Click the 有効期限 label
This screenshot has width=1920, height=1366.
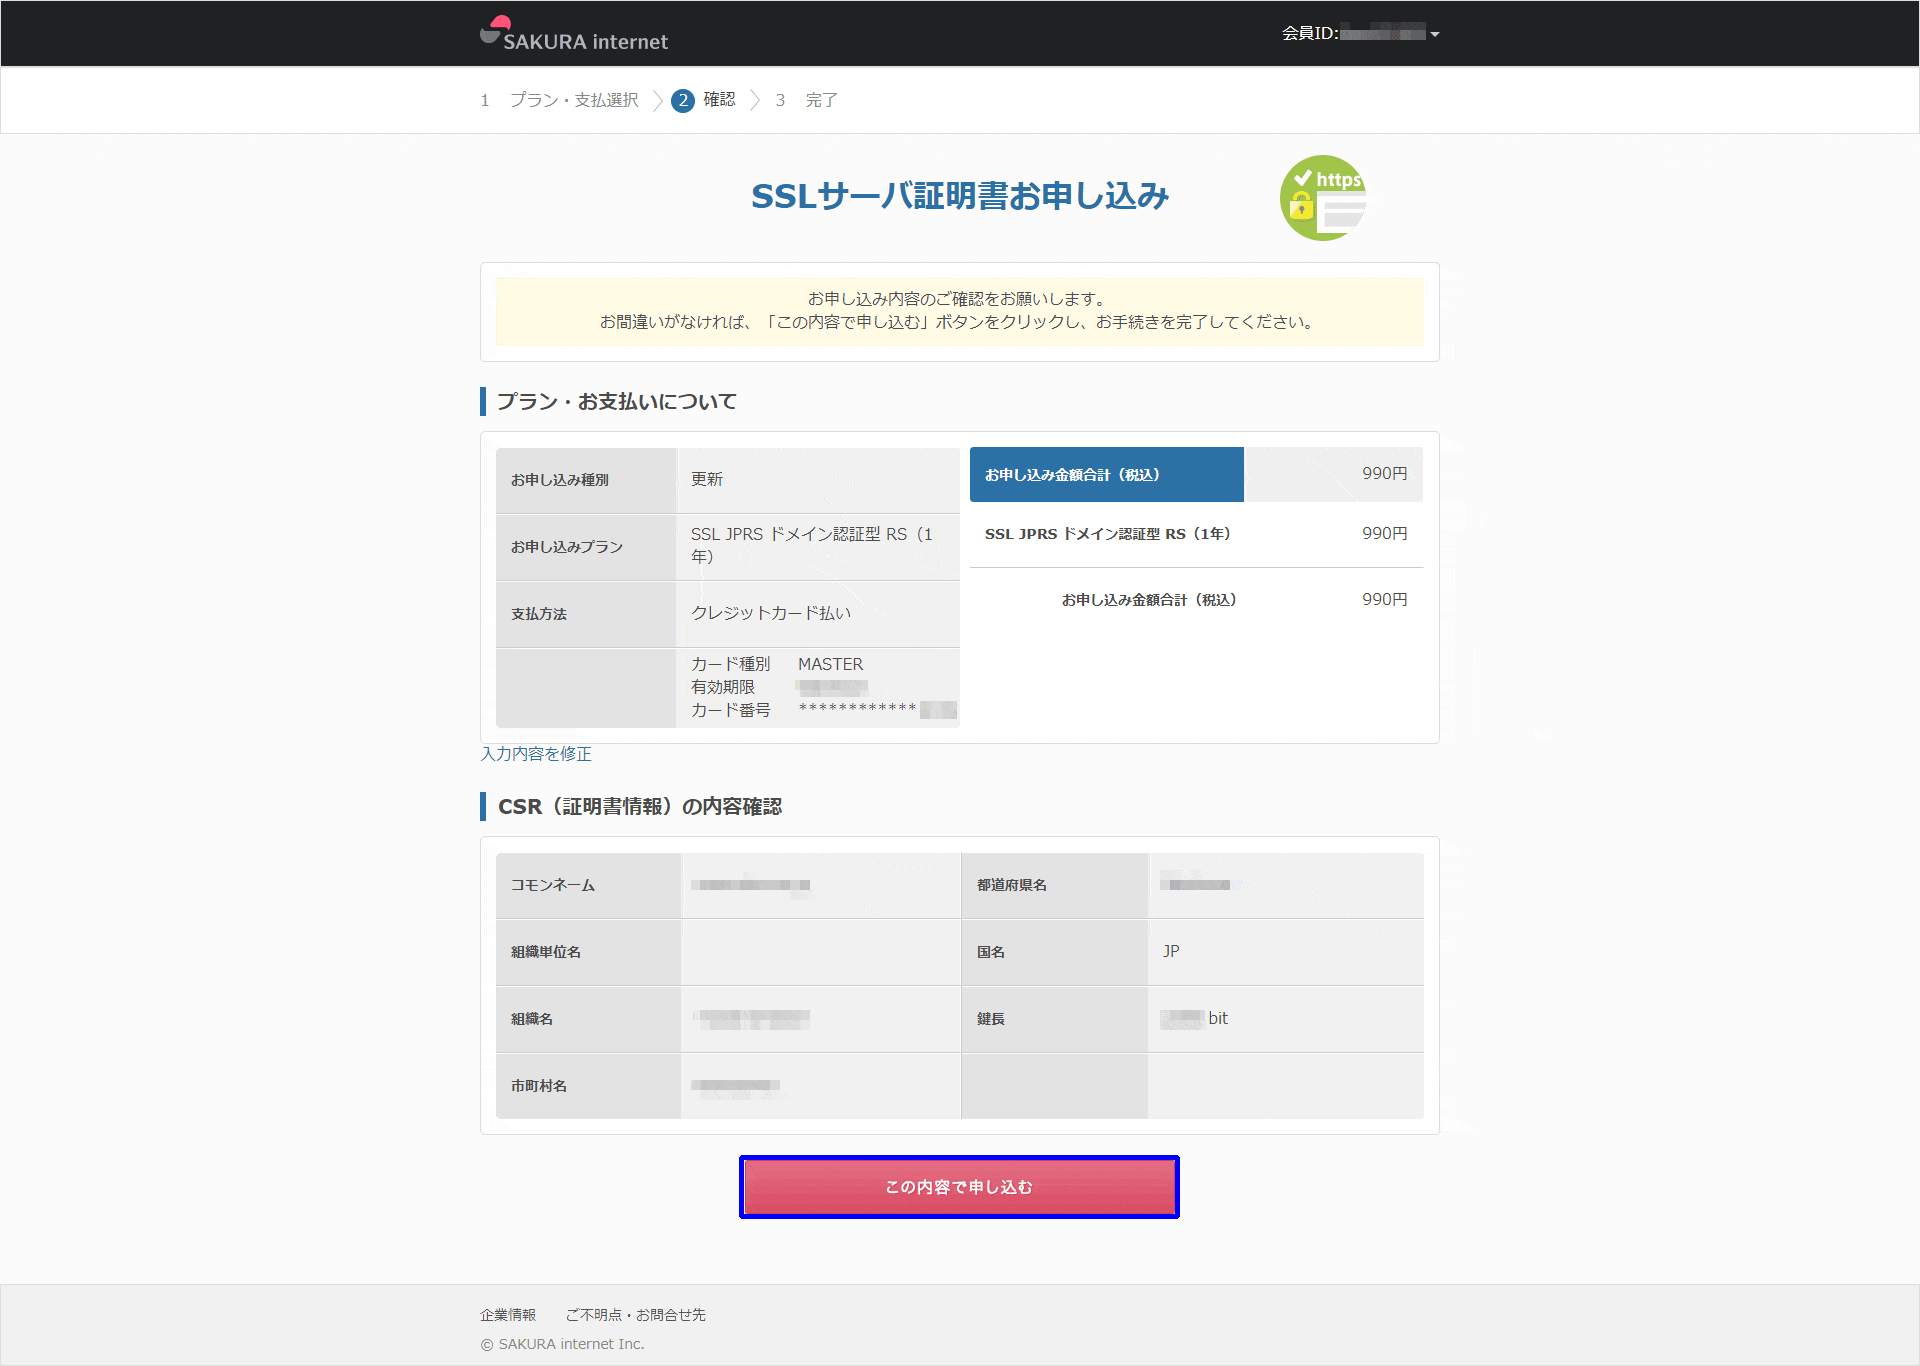(x=723, y=687)
